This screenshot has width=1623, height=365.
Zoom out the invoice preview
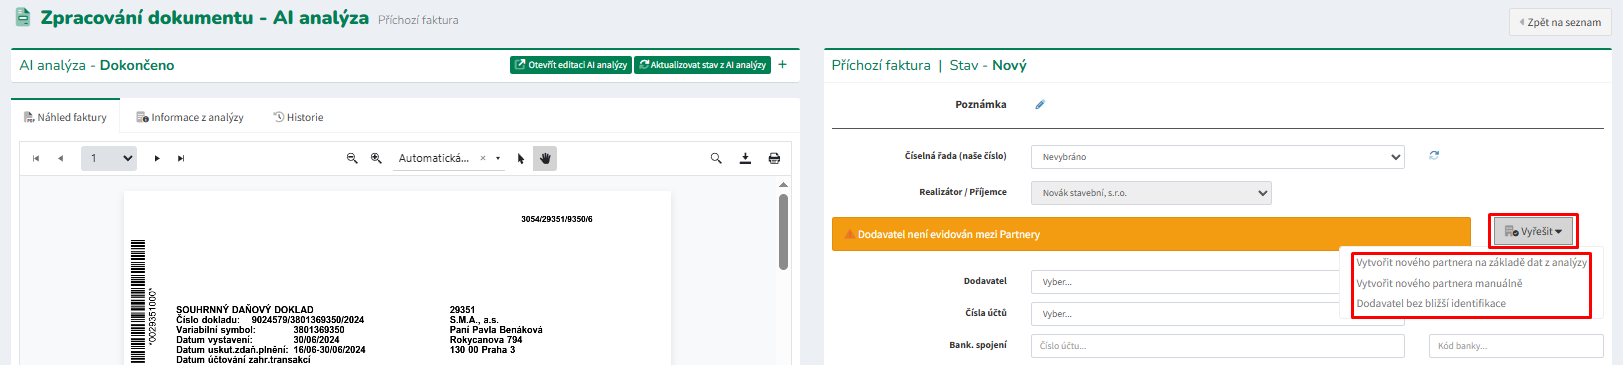tap(352, 158)
